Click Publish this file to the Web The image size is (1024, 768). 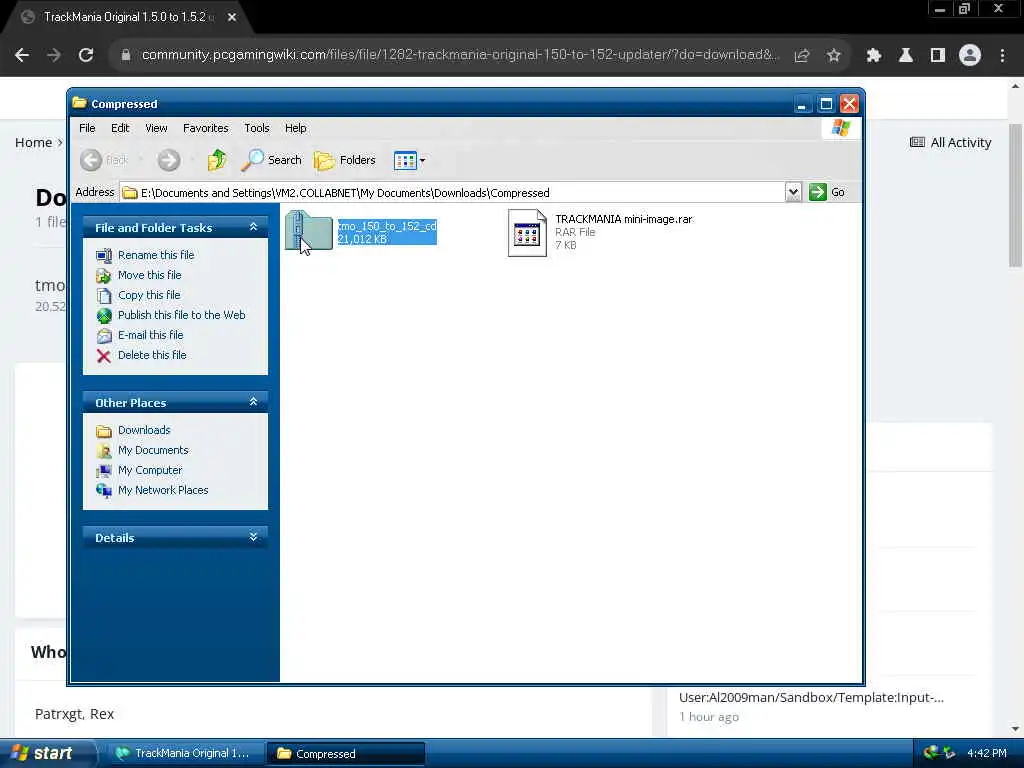(182, 315)
